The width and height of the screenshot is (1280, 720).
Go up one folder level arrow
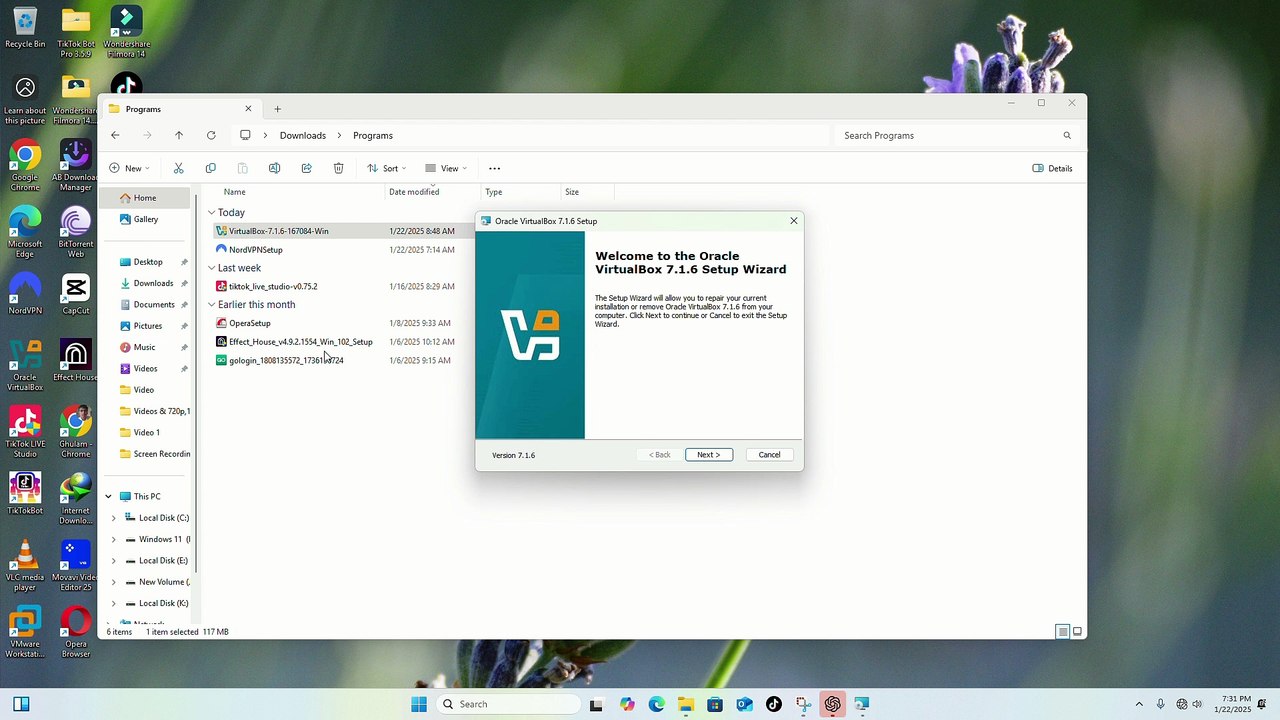point(179,135)
